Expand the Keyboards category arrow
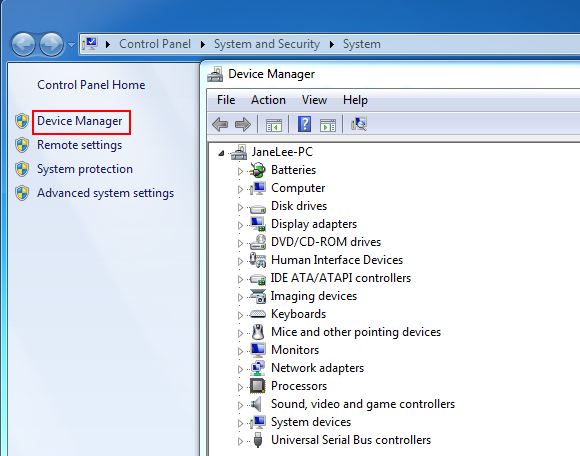 [x=240, y=315]
